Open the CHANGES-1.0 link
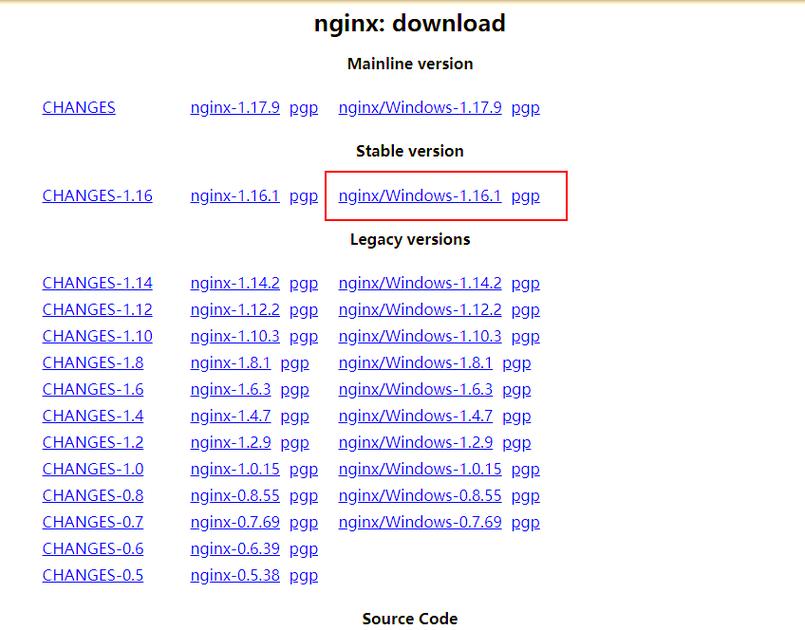Screen dimensions: 805x630 (93, 469)
